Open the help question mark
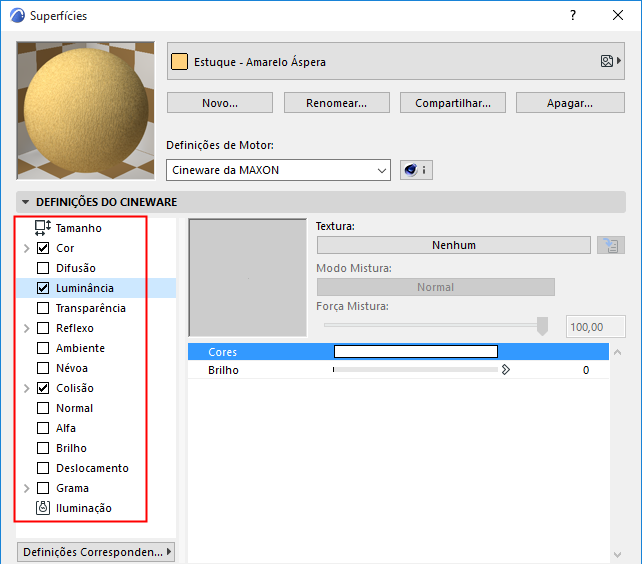 coord(573,15)
